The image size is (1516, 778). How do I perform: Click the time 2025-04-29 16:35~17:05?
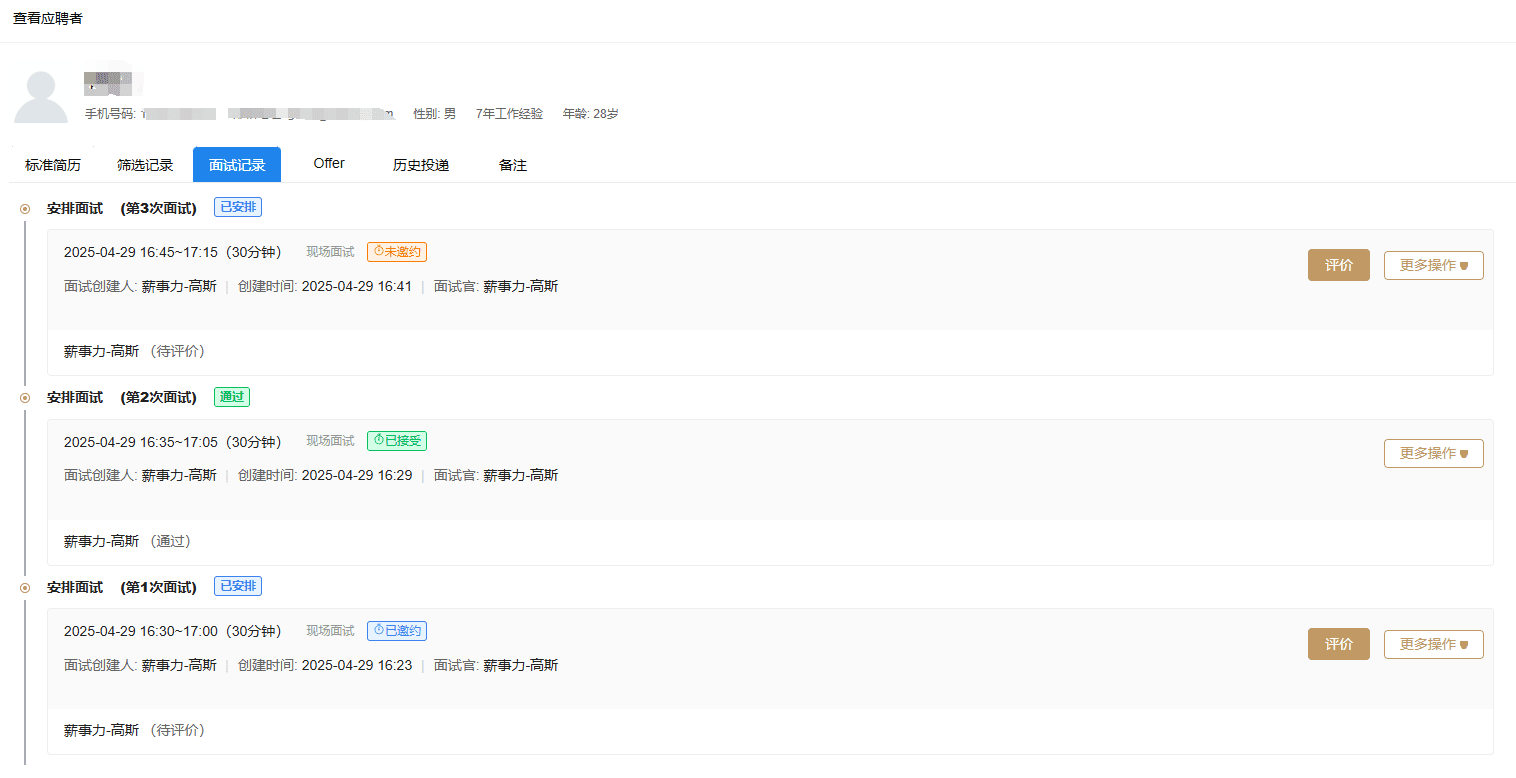(x=141, y=441)
